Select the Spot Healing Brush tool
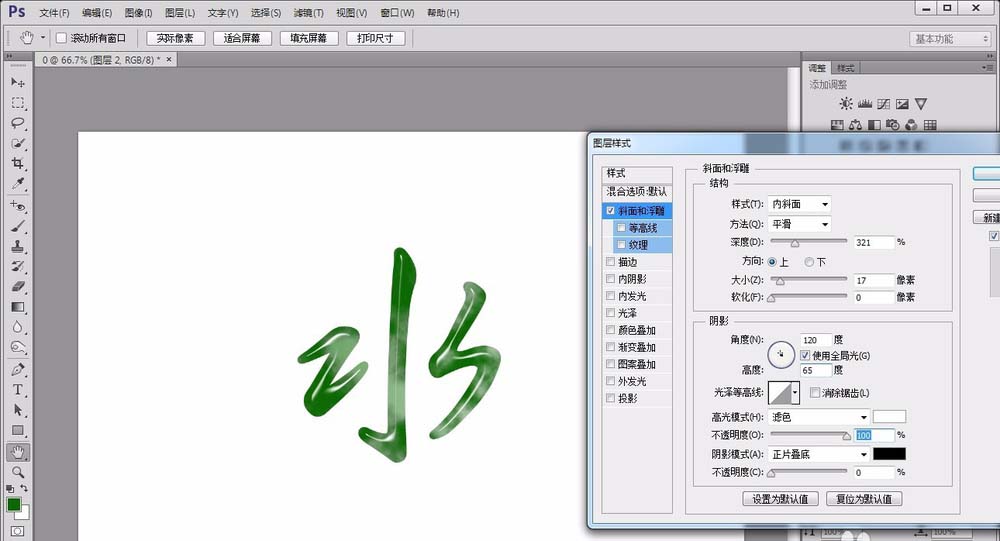 point(18,206)
